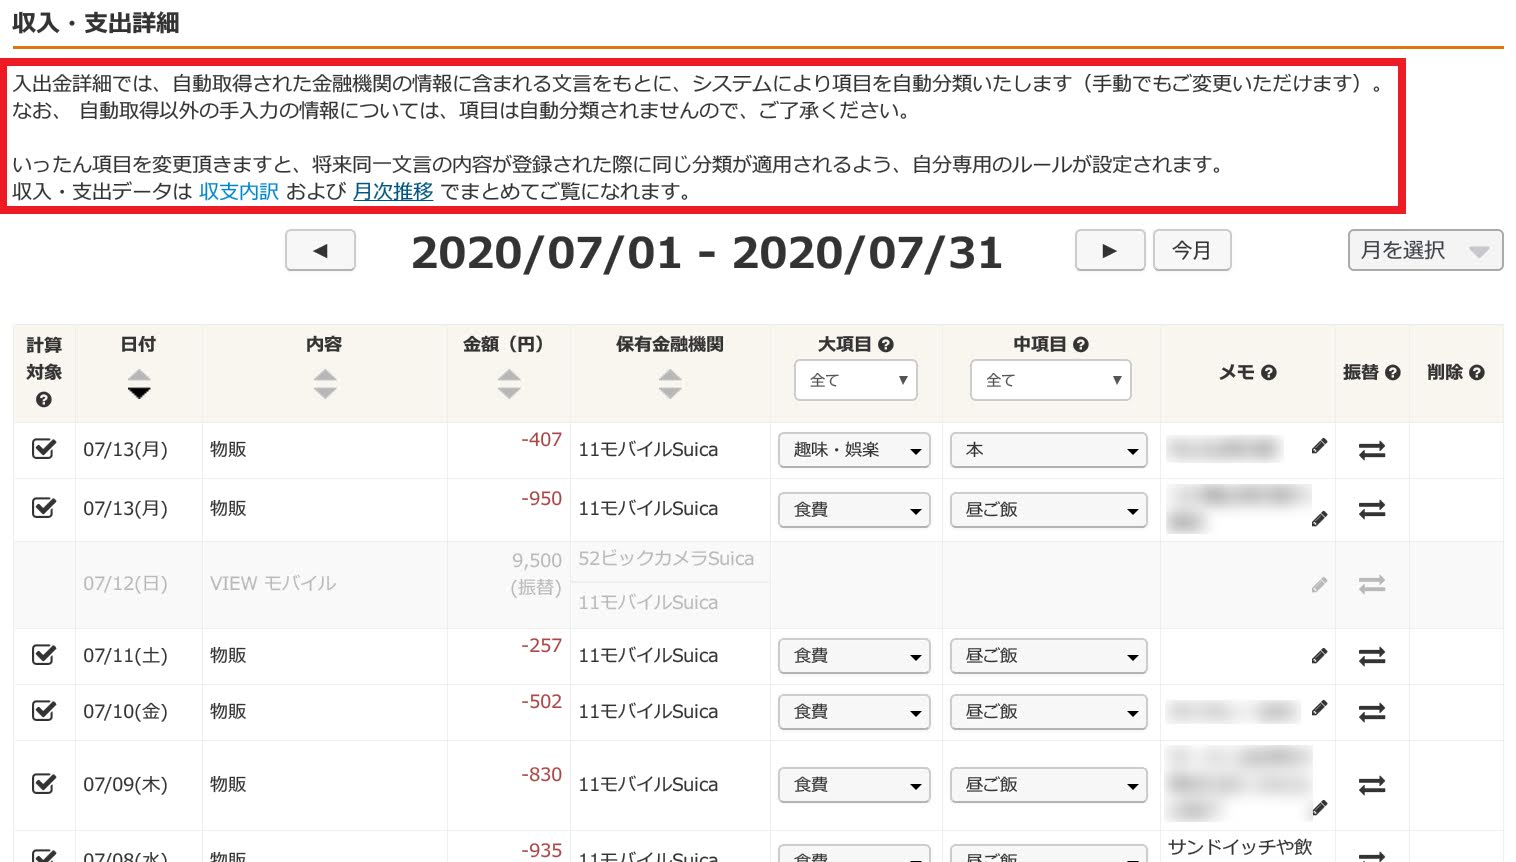Image resolution: width=1516 pixels, height=862 pixels.
Task: Open the 月を選択 month picker
Action: tap(1425, 250)
